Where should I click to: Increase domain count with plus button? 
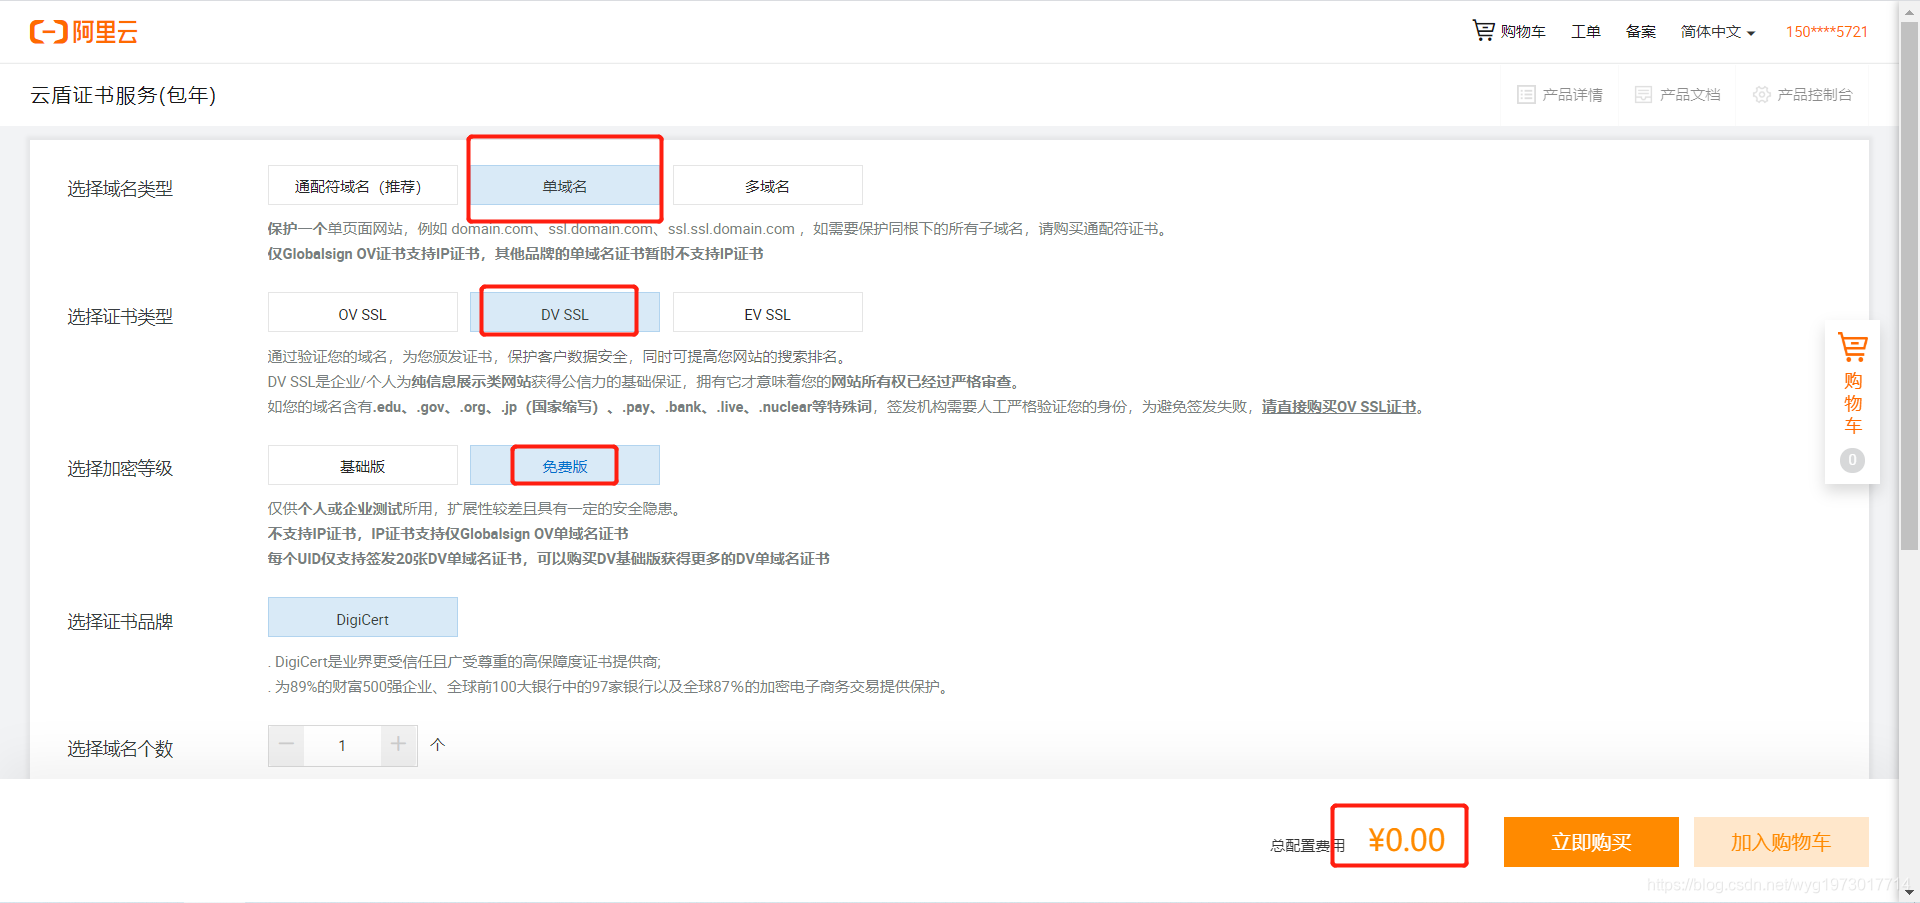[399, 745]
